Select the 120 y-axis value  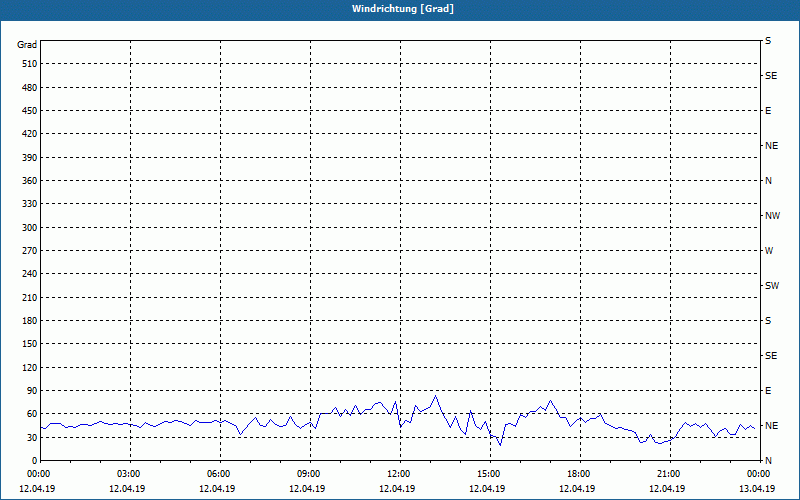click(28, 367)
